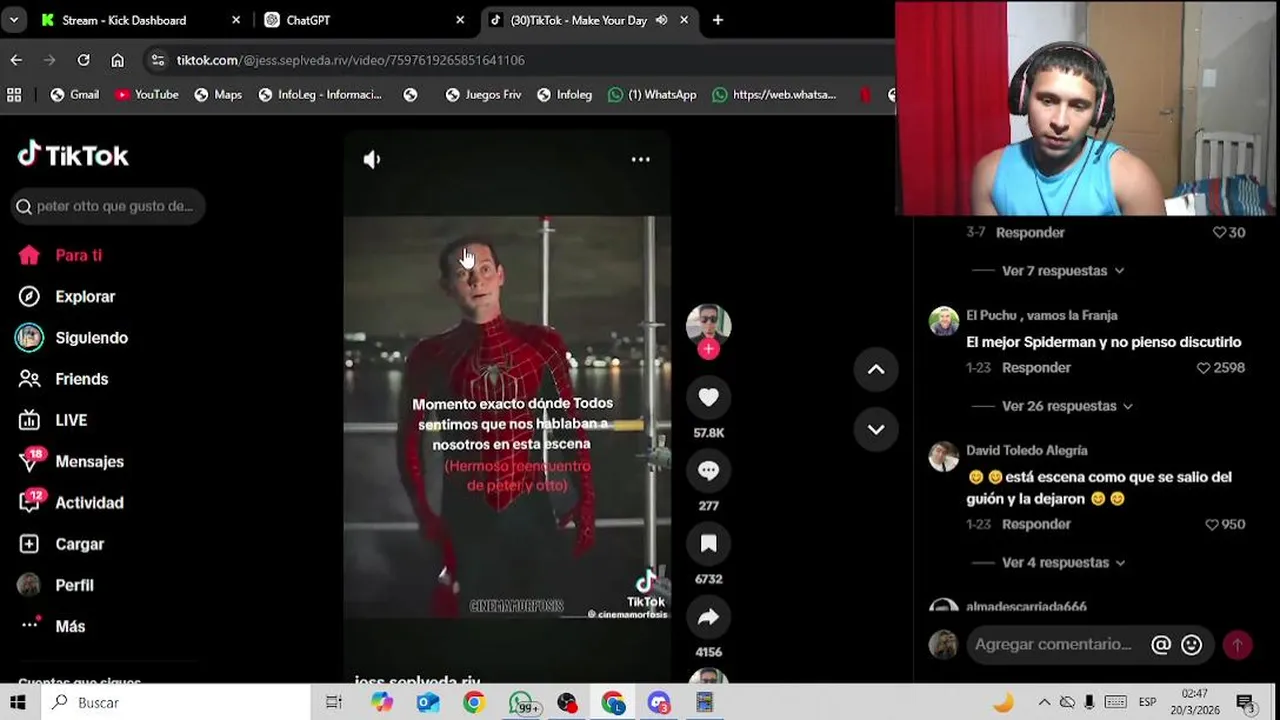Open Windows notification center

point(1245,702)
